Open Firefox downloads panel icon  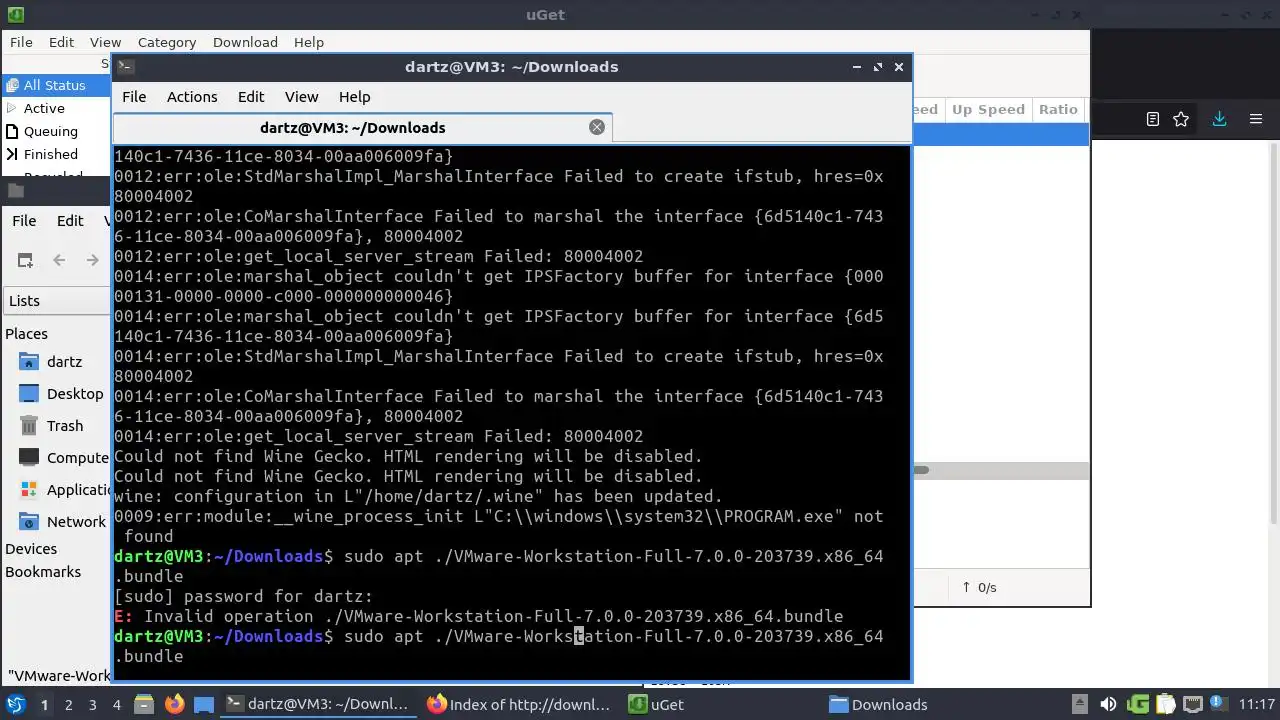[1219, 119]
